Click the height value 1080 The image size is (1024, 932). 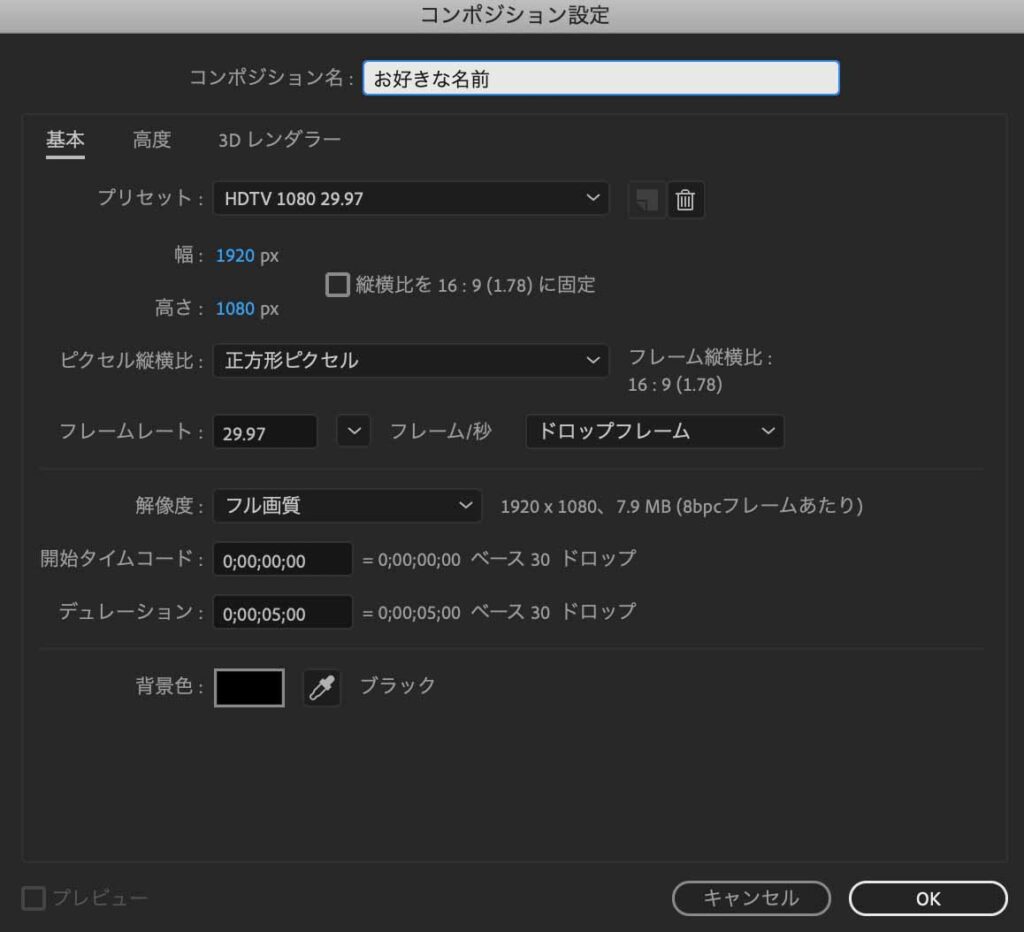235,308
